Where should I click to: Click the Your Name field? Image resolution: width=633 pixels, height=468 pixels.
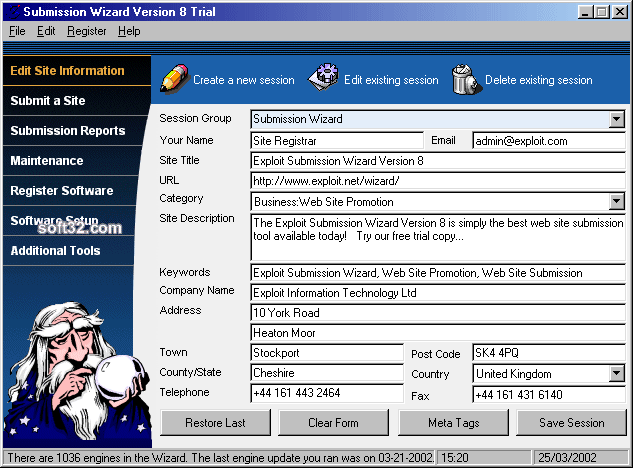pos(337,141)
